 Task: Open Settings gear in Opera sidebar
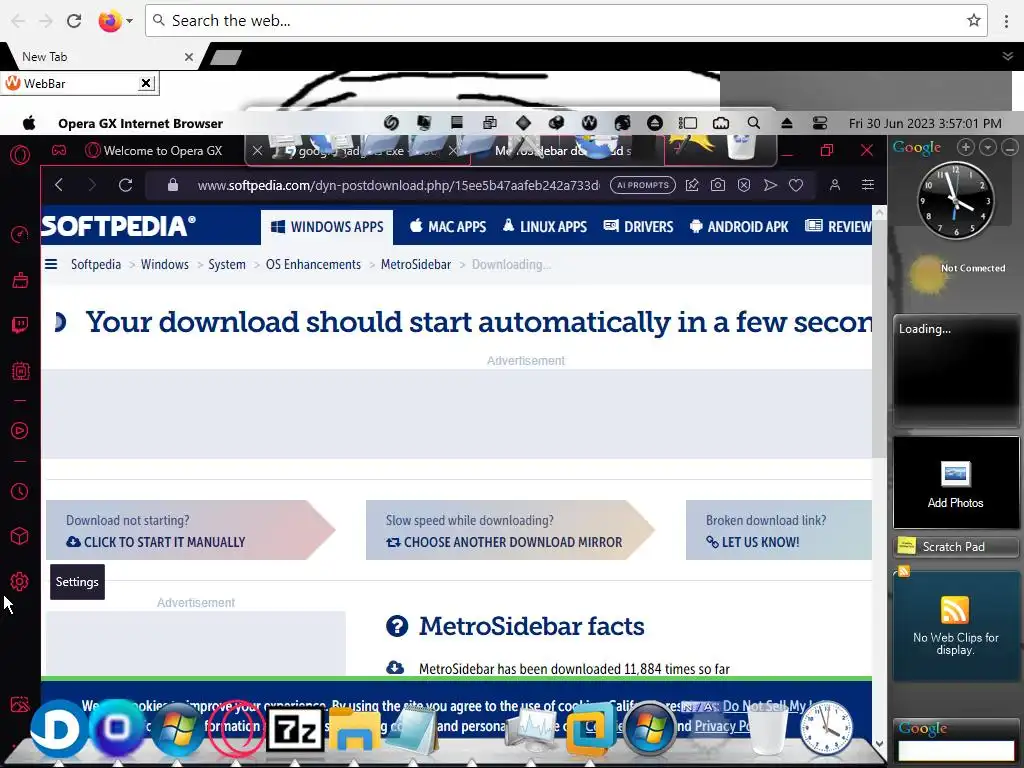(x=20, y=581)
